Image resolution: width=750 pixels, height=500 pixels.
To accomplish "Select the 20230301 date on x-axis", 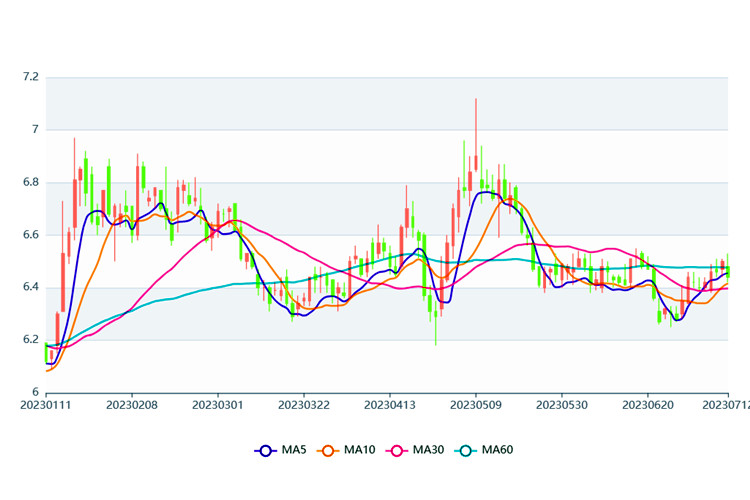I will coord(217,406).
